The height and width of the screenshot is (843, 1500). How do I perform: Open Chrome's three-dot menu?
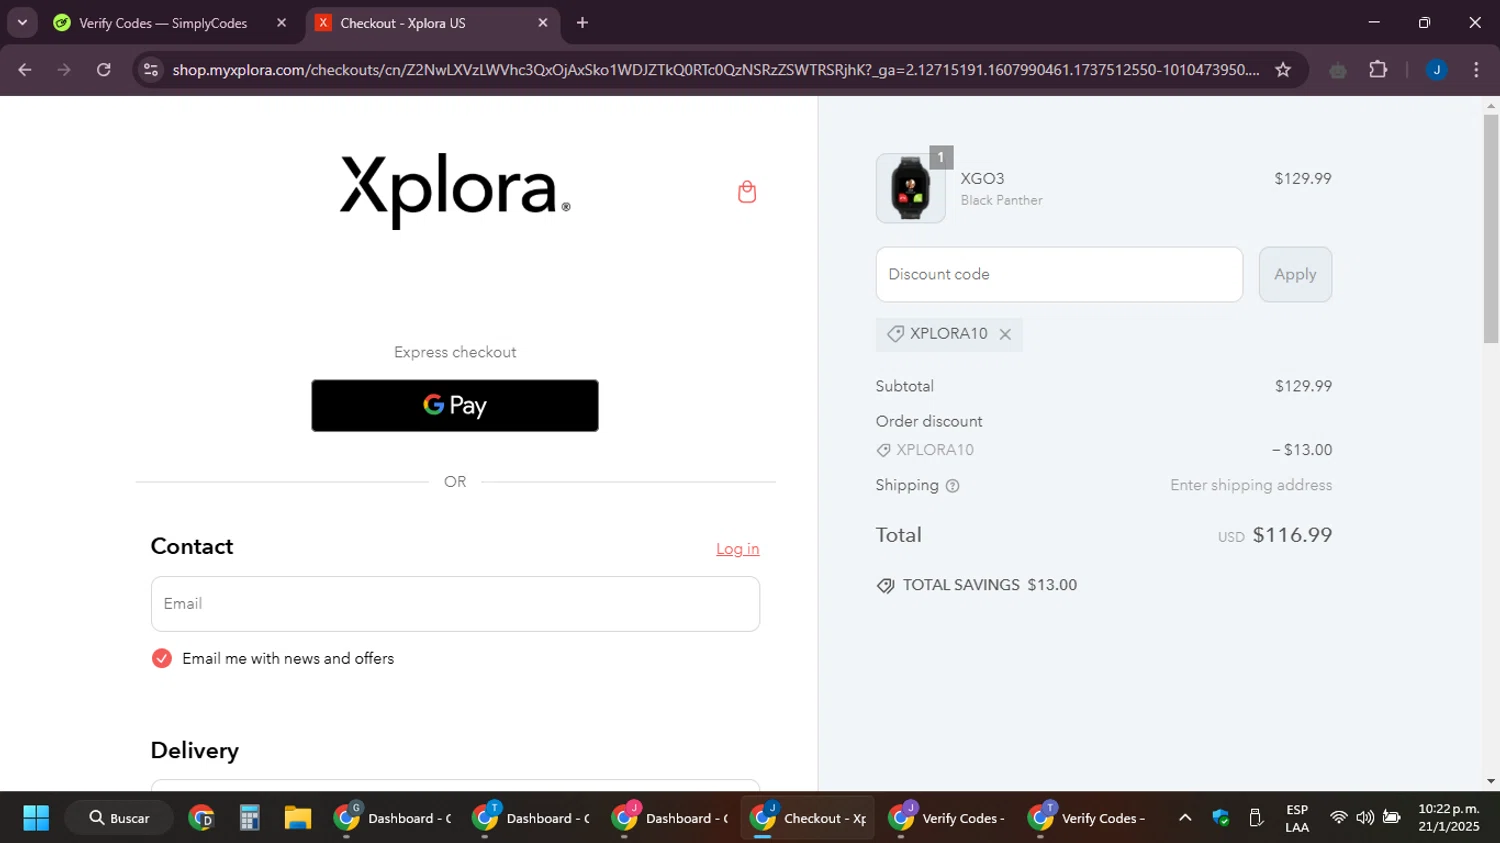coord(1476,70)
